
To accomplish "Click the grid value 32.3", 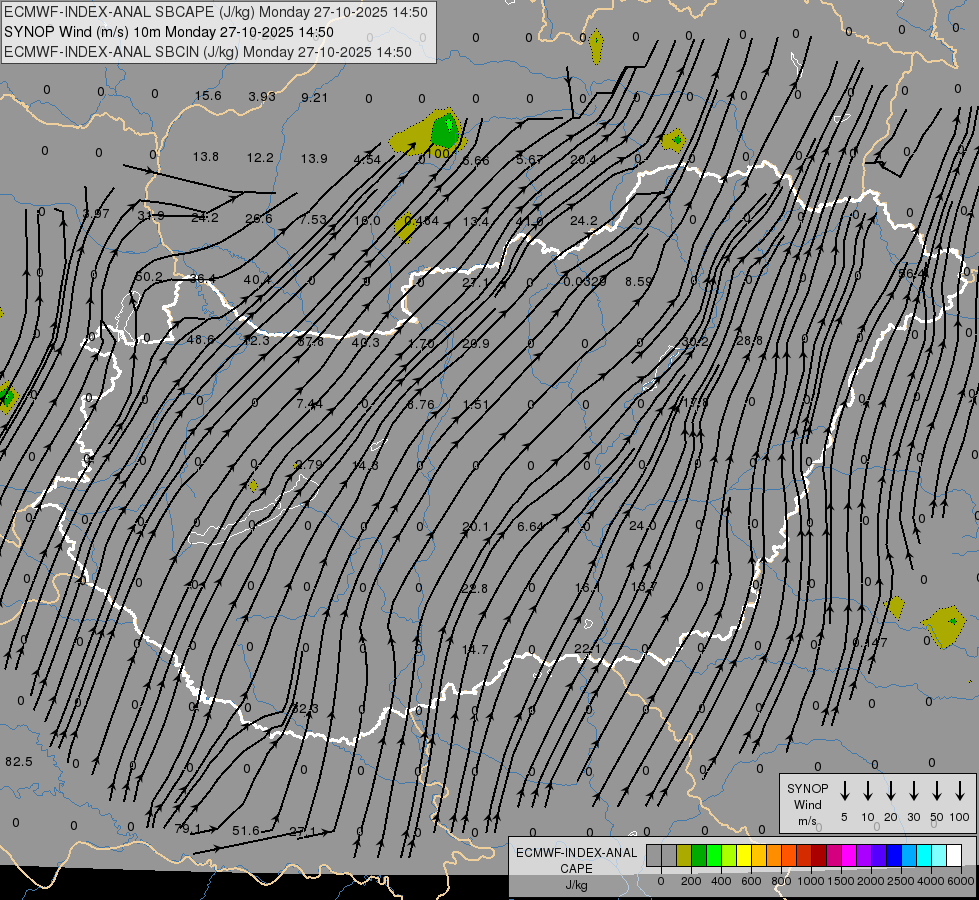I will tap(305, 708).
